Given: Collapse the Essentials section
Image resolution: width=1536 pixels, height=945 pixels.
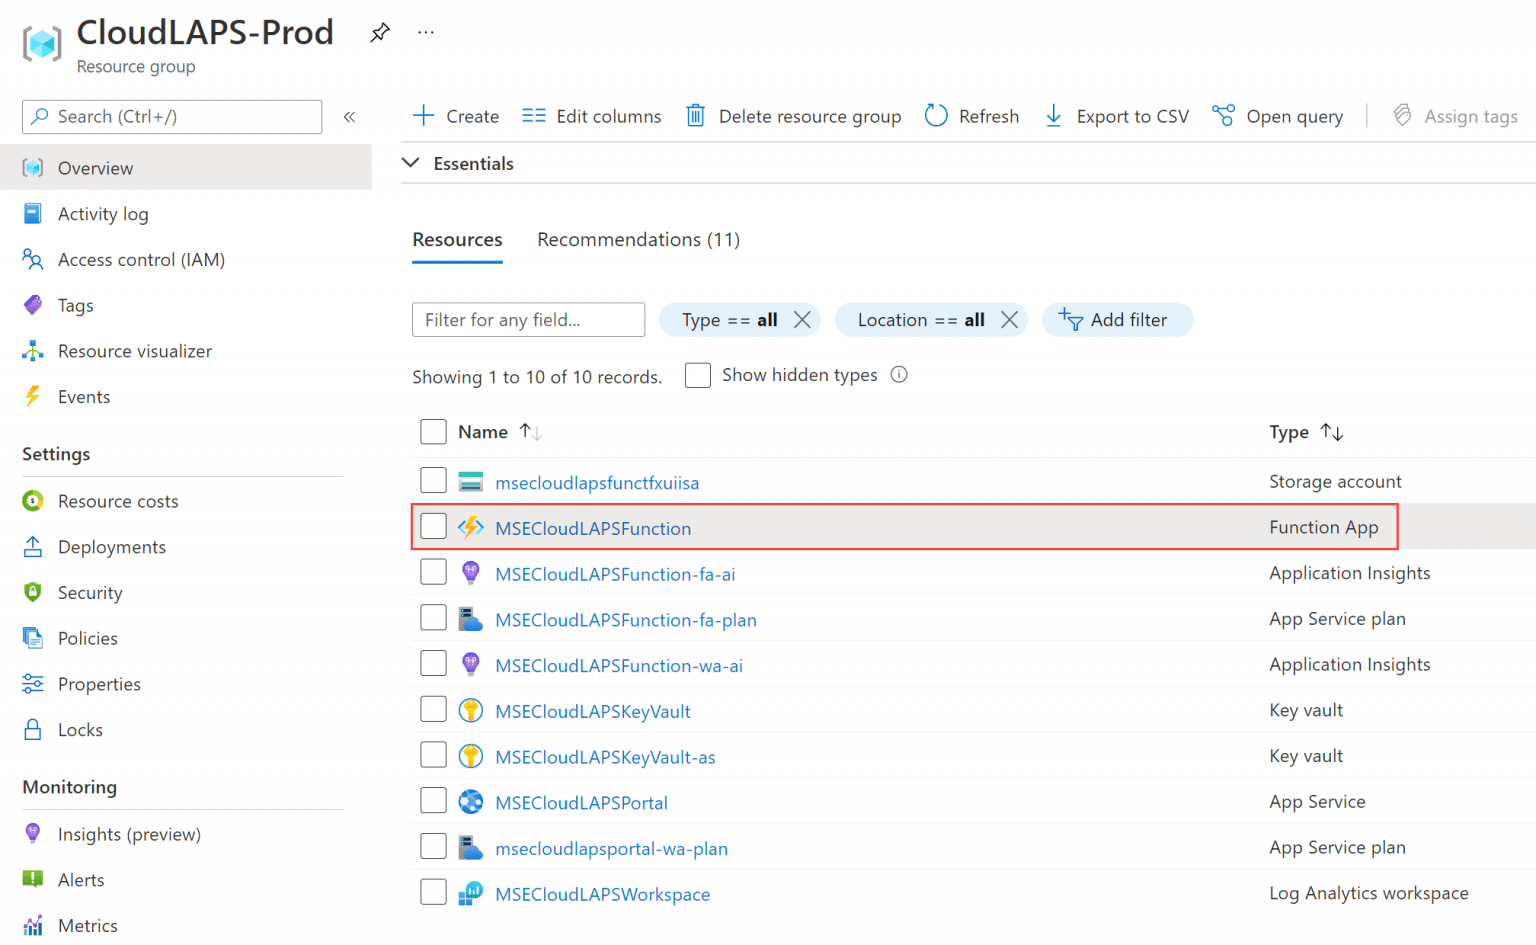Looking at the screenshot, I should pyautogui.click(x=410, y=162).
